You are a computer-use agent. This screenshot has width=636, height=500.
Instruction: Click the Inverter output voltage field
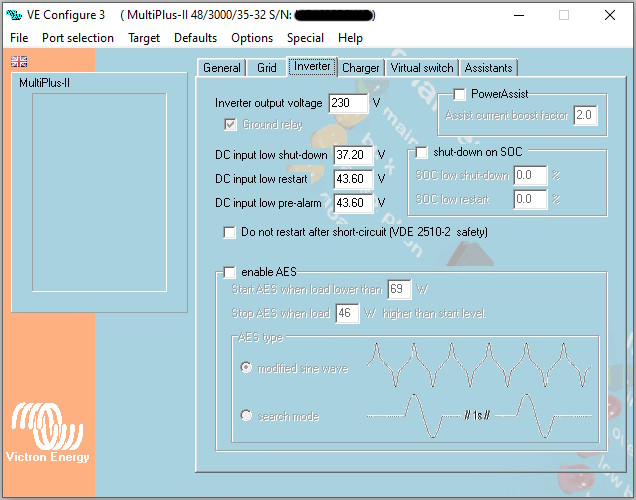click(348, 103)
